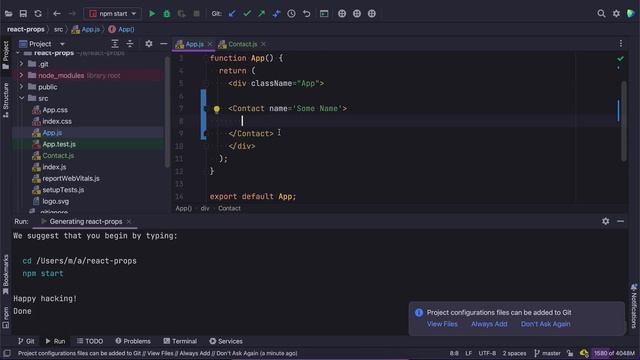Click src in breadcrumb path
This screenshot has width=640, height=360.
[x=58, y=29]
